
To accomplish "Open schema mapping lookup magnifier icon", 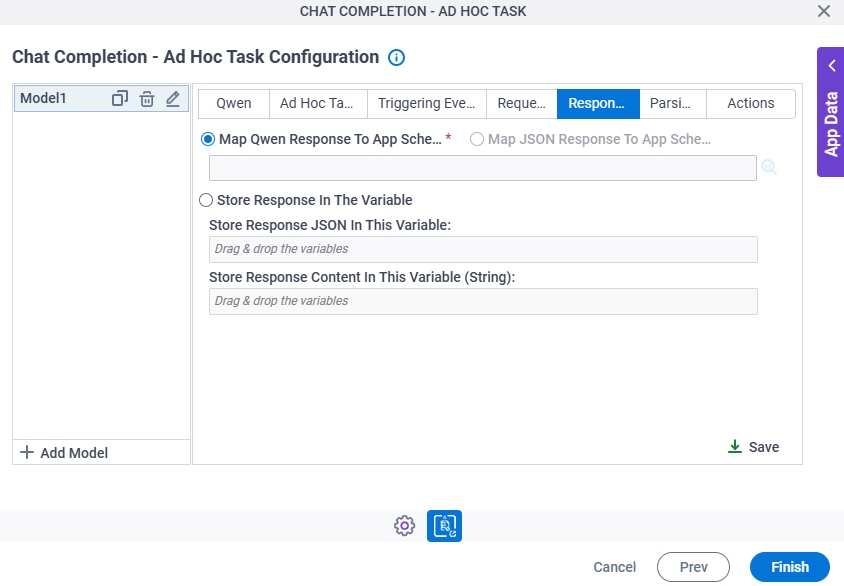I will (769, 167).
